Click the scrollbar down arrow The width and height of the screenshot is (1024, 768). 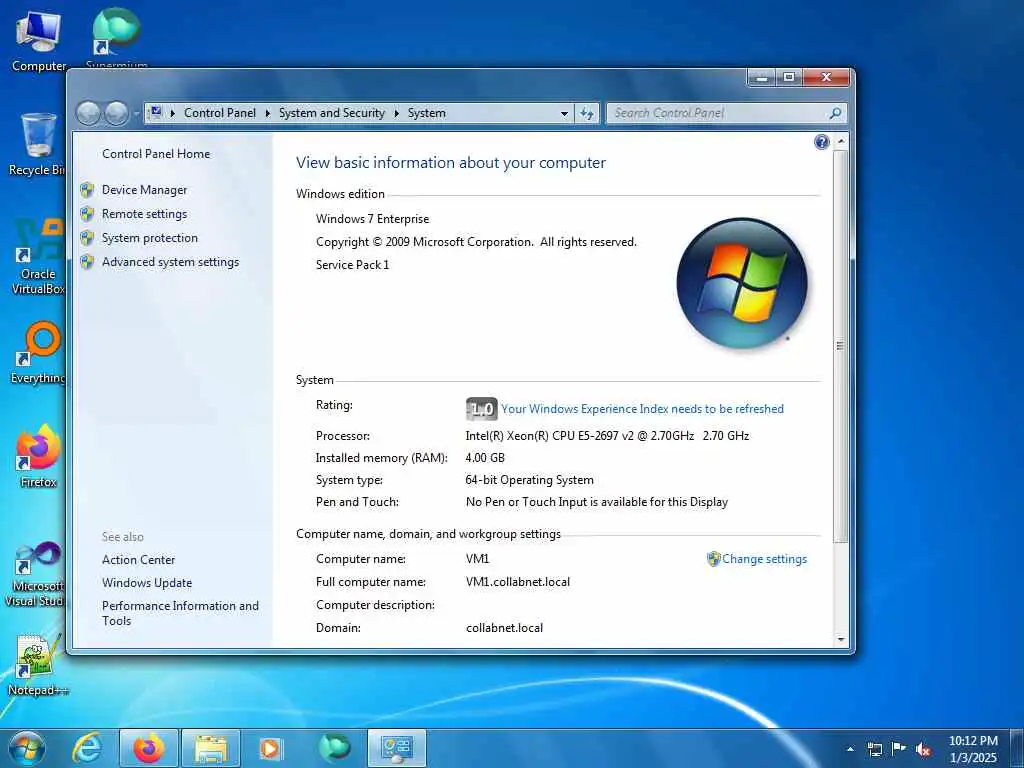[840, 639]
